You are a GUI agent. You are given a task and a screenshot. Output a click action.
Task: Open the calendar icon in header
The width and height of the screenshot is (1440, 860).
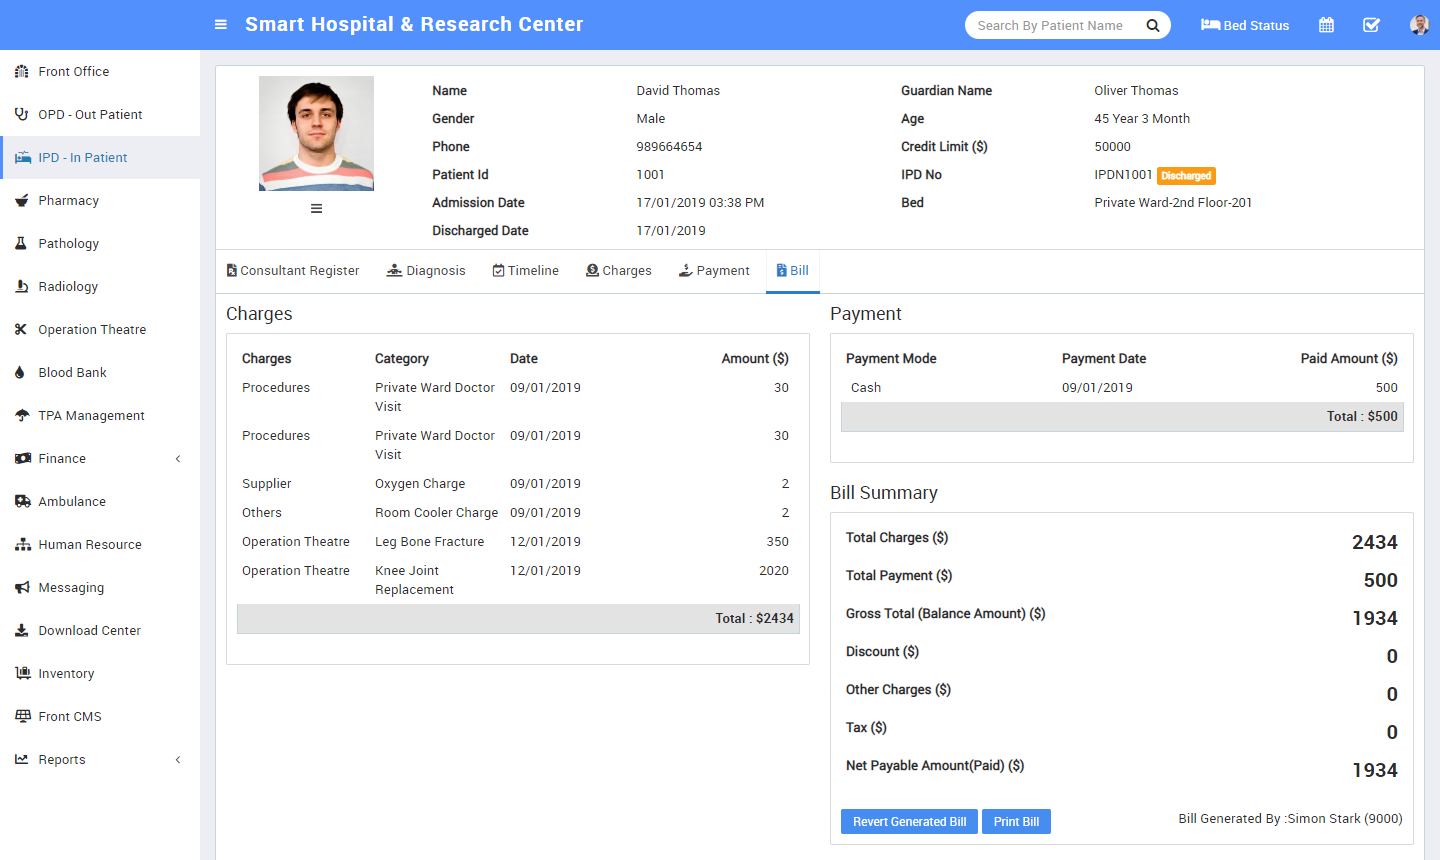(1326, 25)
